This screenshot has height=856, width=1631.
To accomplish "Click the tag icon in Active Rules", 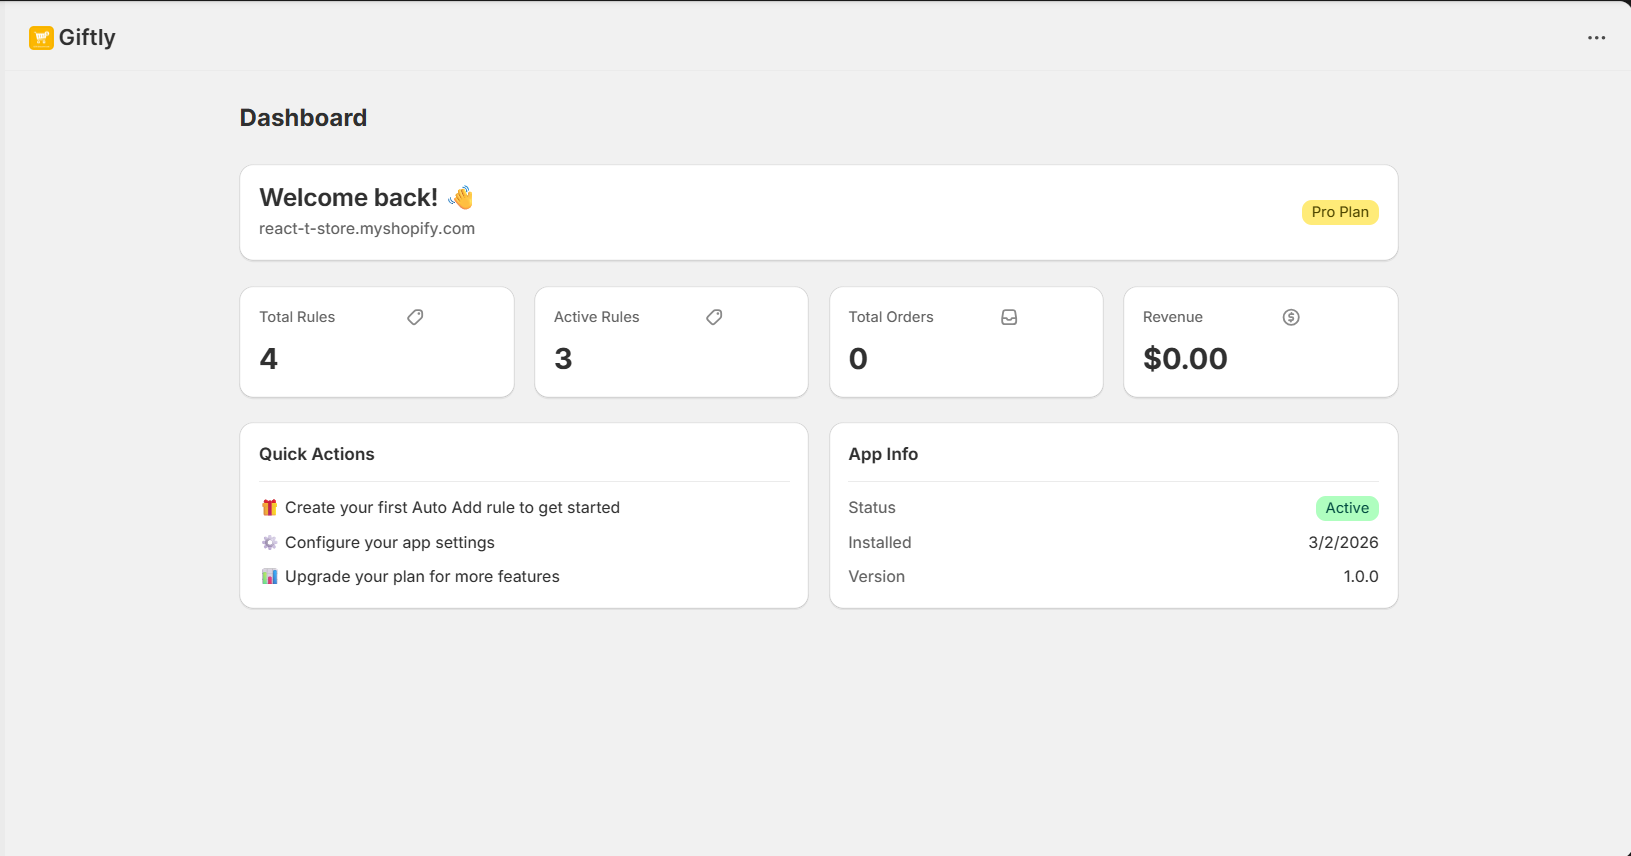I will point(714,317).
